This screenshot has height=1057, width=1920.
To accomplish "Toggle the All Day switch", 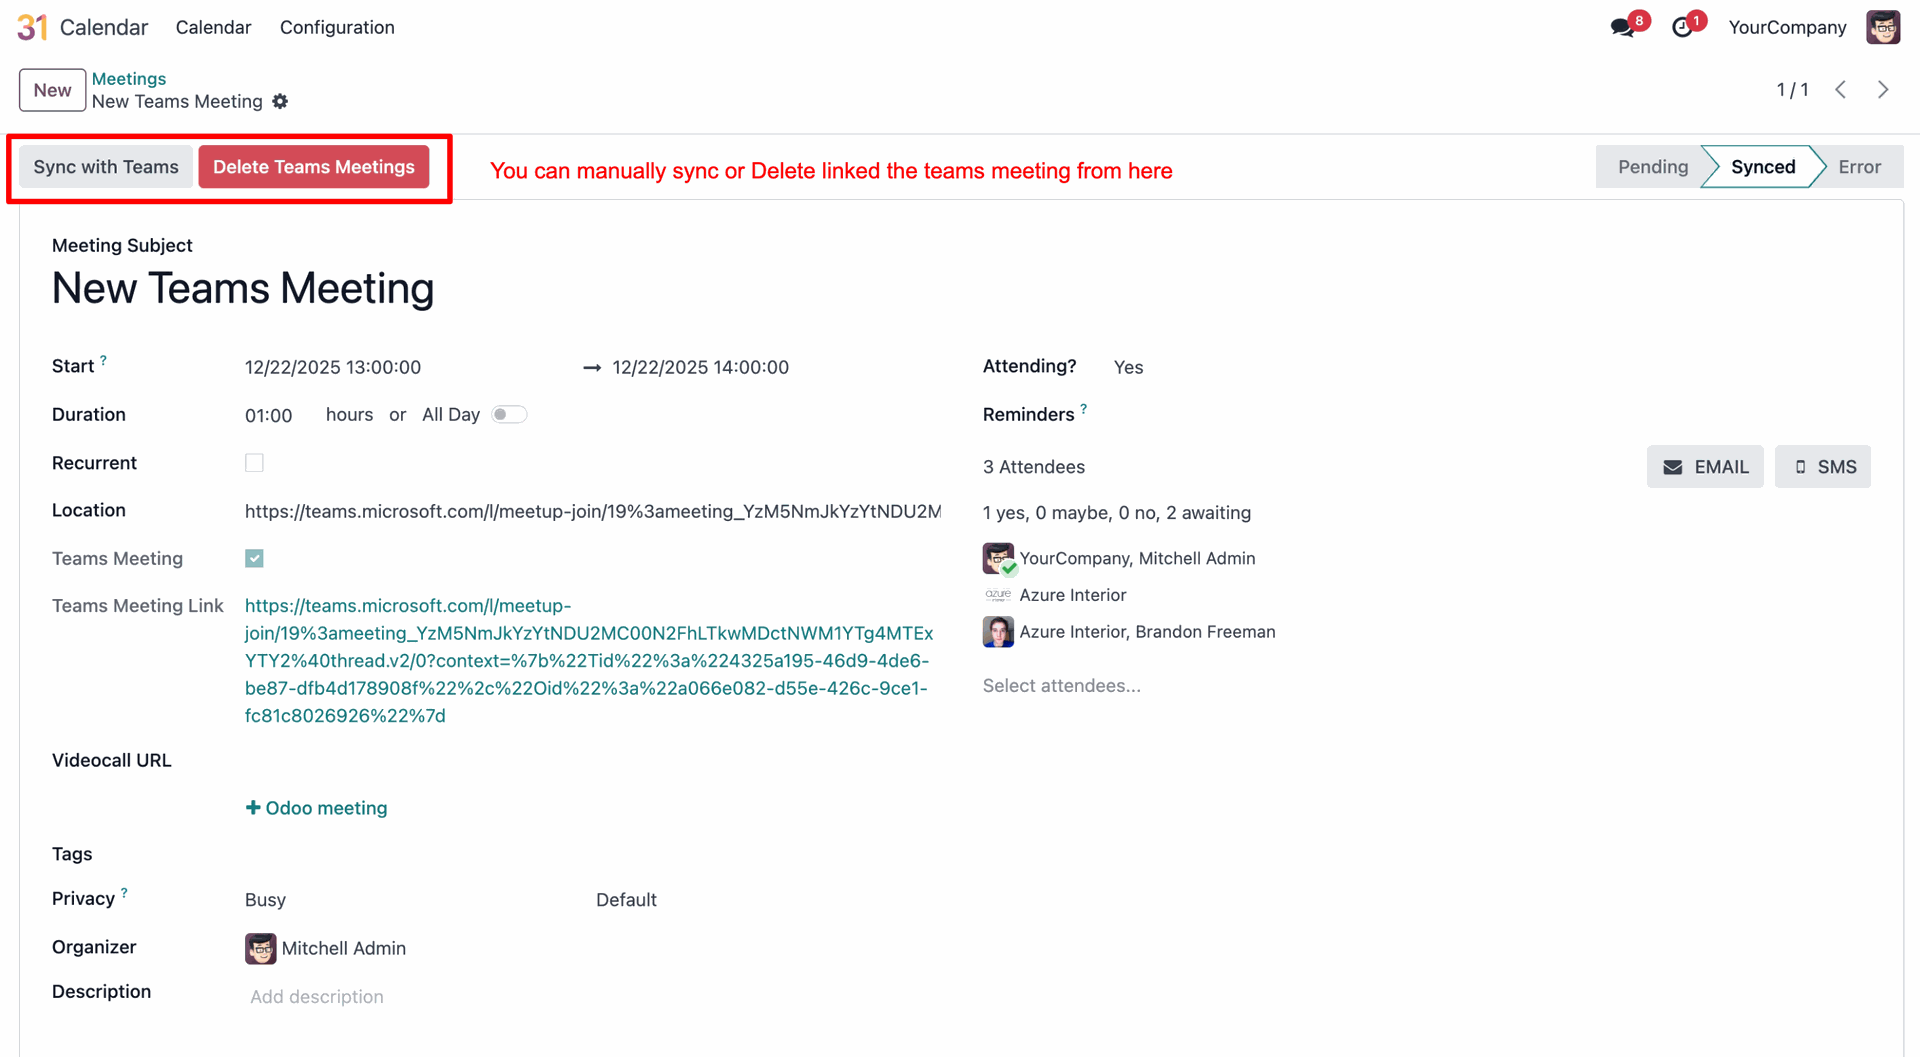I will pyautogui.click(x=509, y=414).
